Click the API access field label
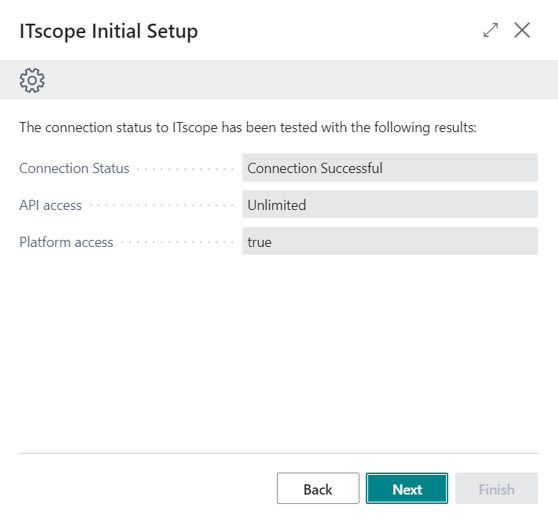Image resolution: width=558 pixels, height=526 pixels. [51, 205]
